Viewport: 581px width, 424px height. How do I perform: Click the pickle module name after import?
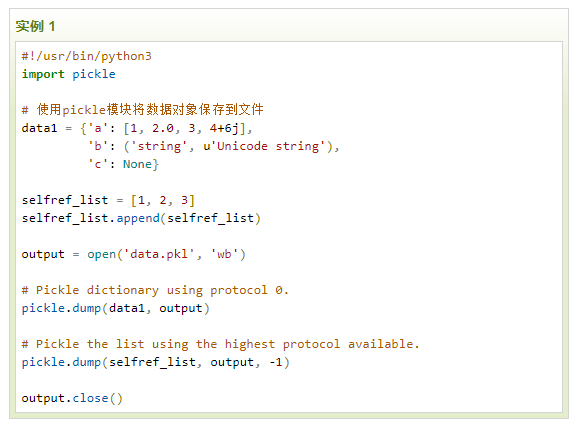click(x=94, y=74)
